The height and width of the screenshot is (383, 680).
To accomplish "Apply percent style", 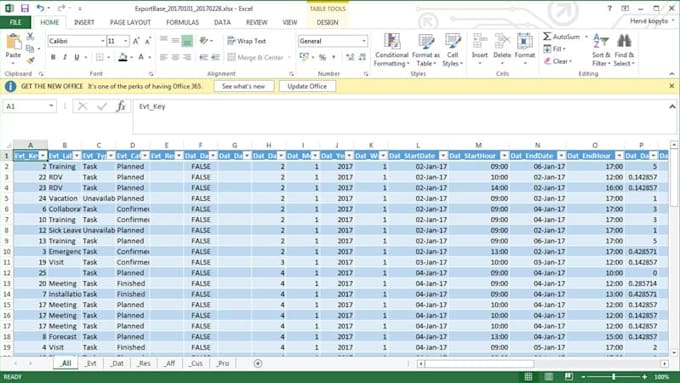I will [322, 57].
